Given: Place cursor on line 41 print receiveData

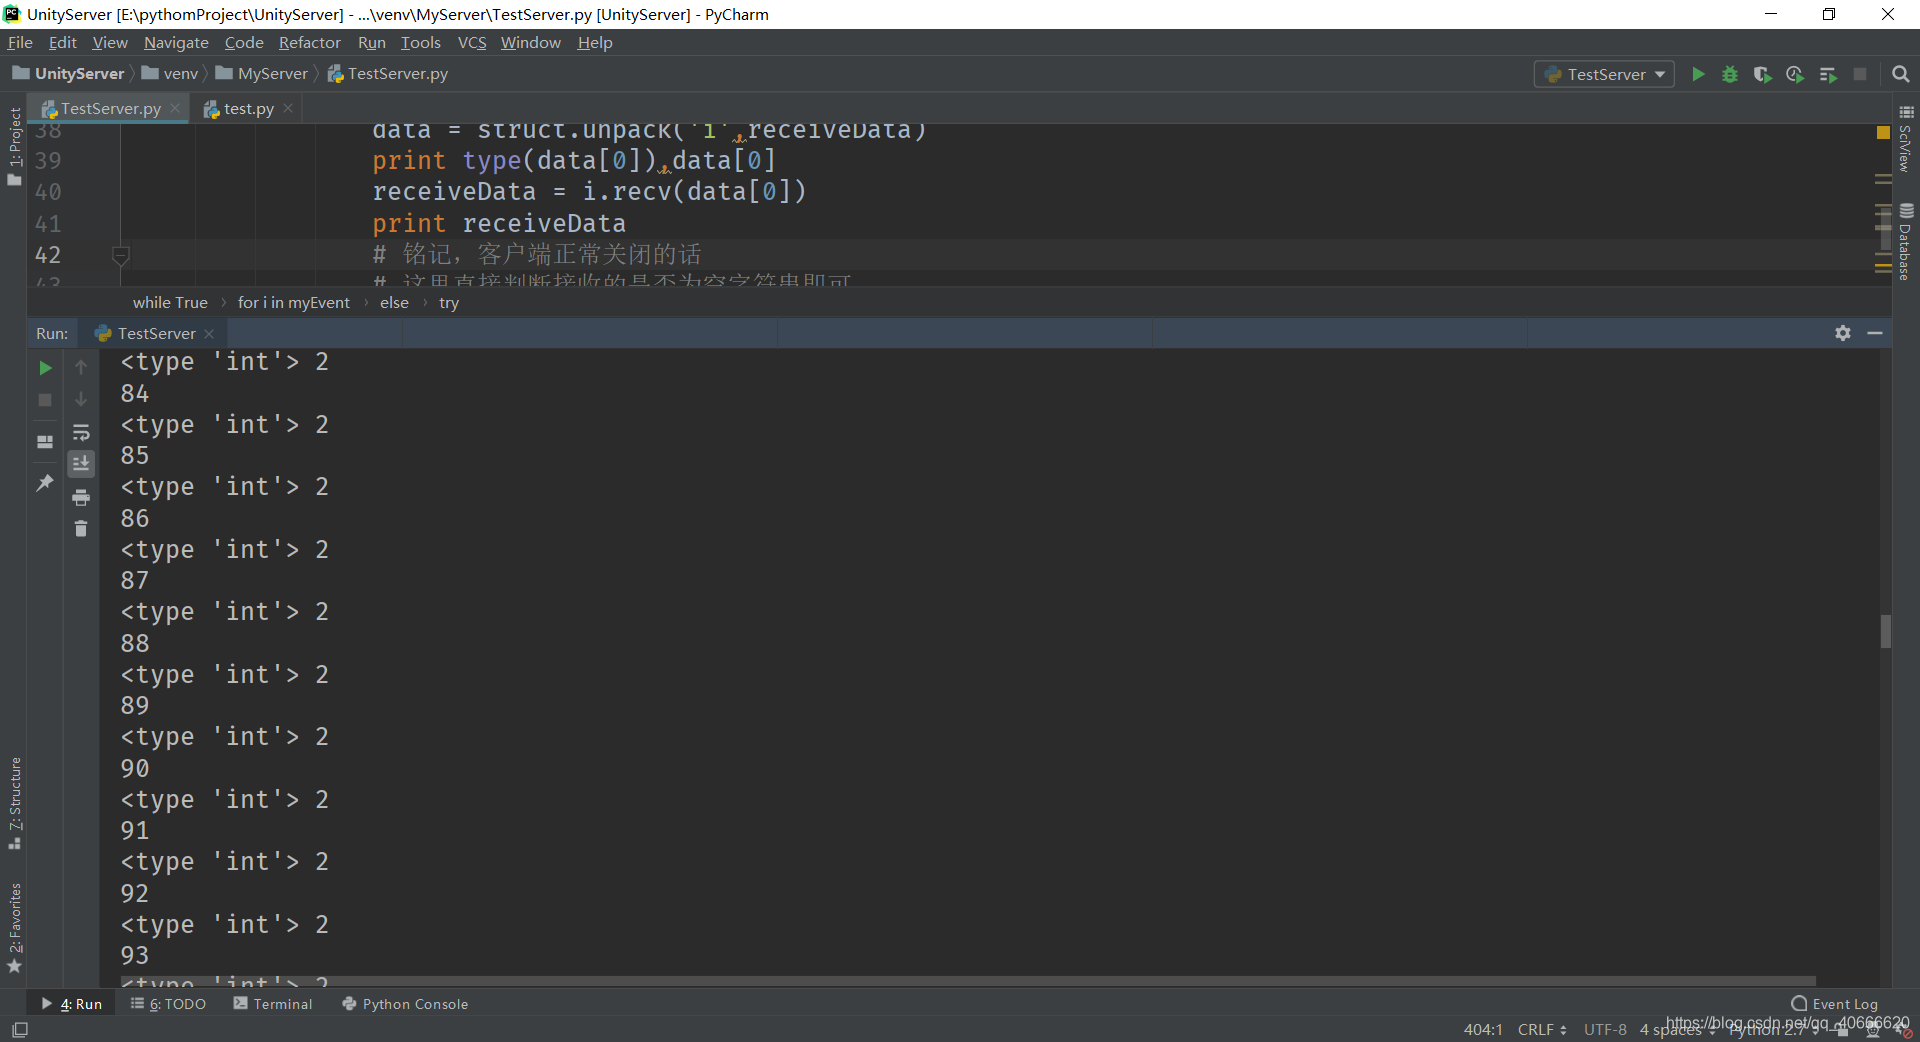Looking at the screenshot, I should coord(499,223).
